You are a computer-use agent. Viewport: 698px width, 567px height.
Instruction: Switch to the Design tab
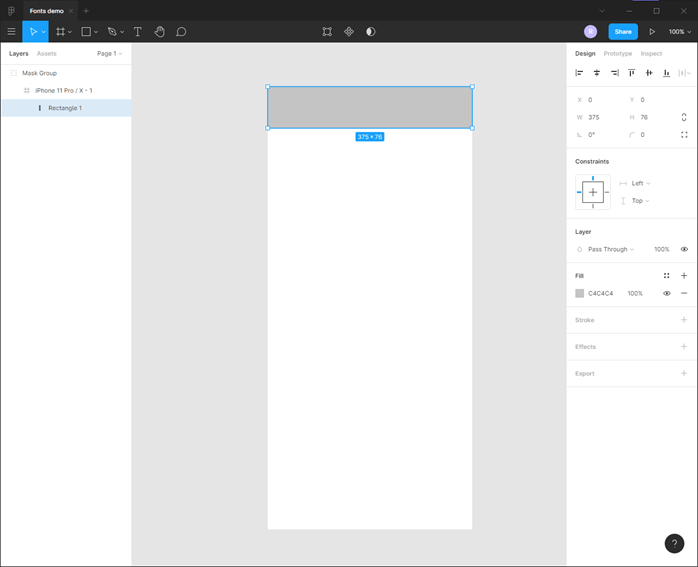[x=585, y=53]
